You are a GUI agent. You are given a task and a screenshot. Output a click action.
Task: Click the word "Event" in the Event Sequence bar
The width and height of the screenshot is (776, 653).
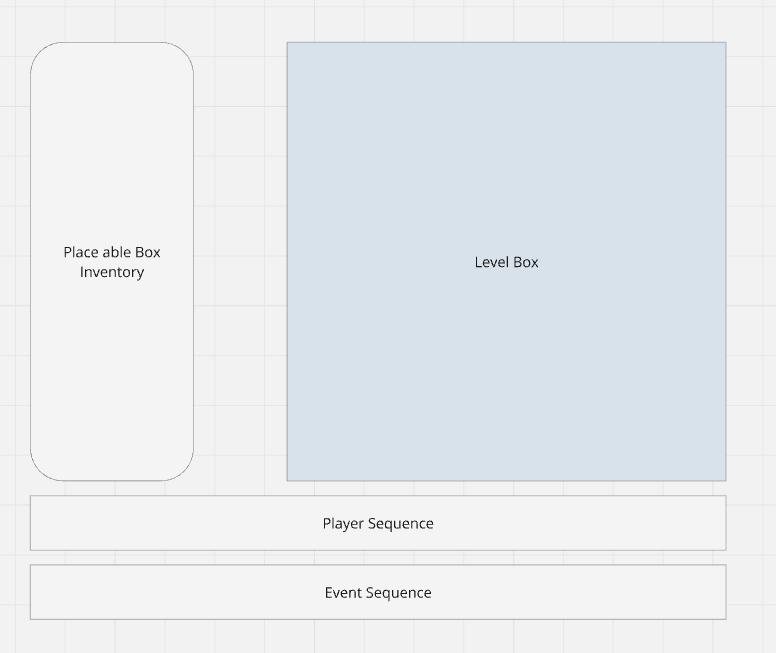coord(342,593)
